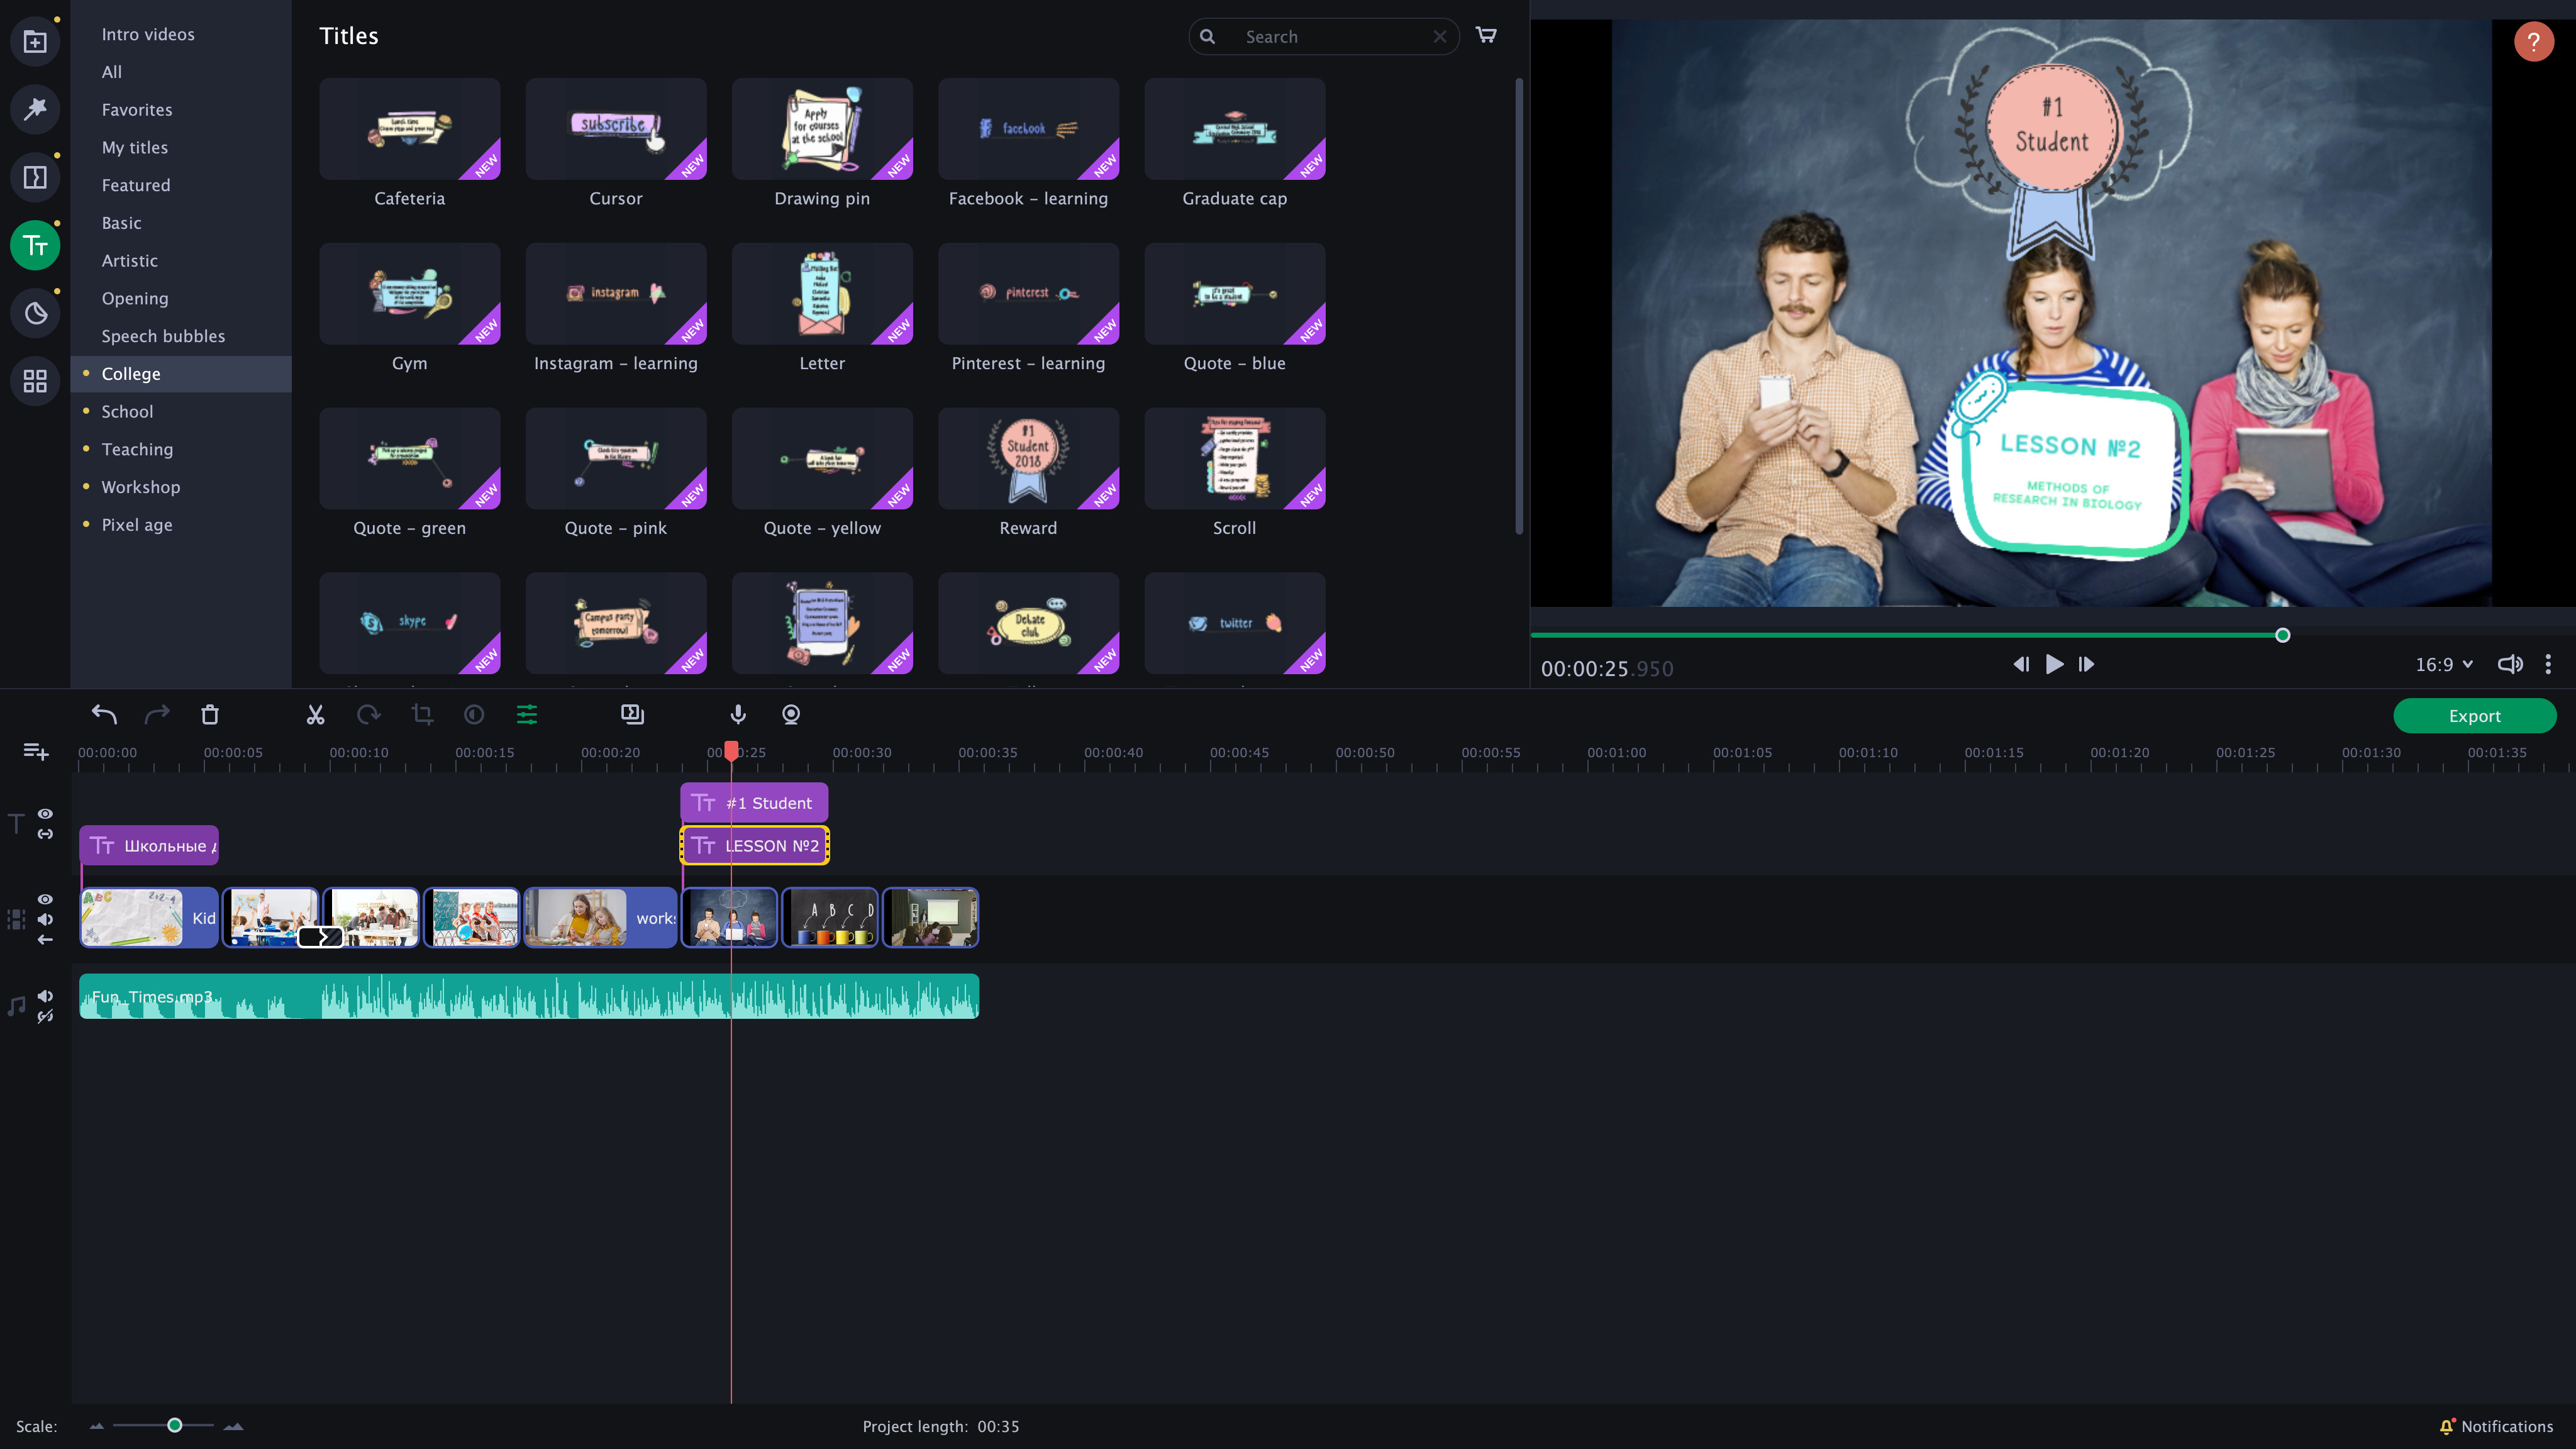Crop the video using the crop icon
This screenshot has height=1449, width=2576.
point(421,714)
